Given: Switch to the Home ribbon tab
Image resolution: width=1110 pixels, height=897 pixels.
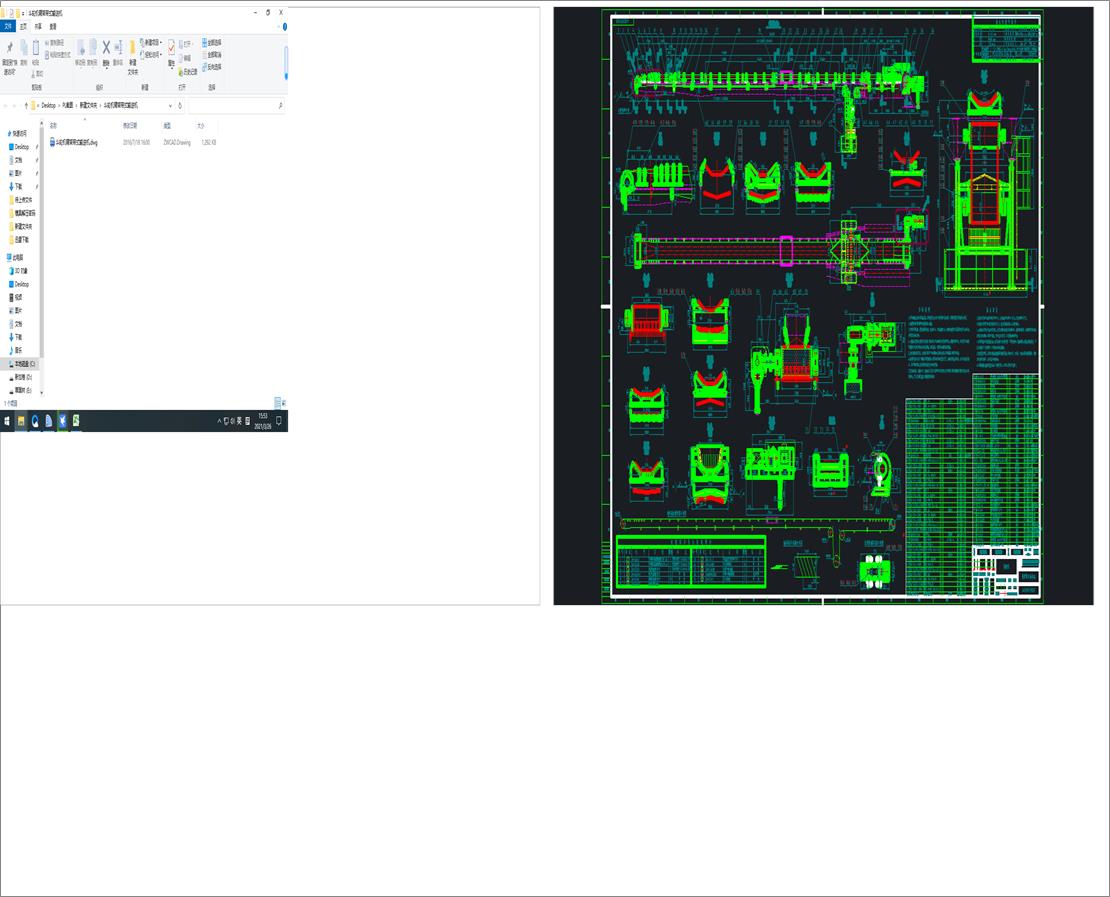Looking at the screenshot, I should pyautogui.click(x=23, y=26).
